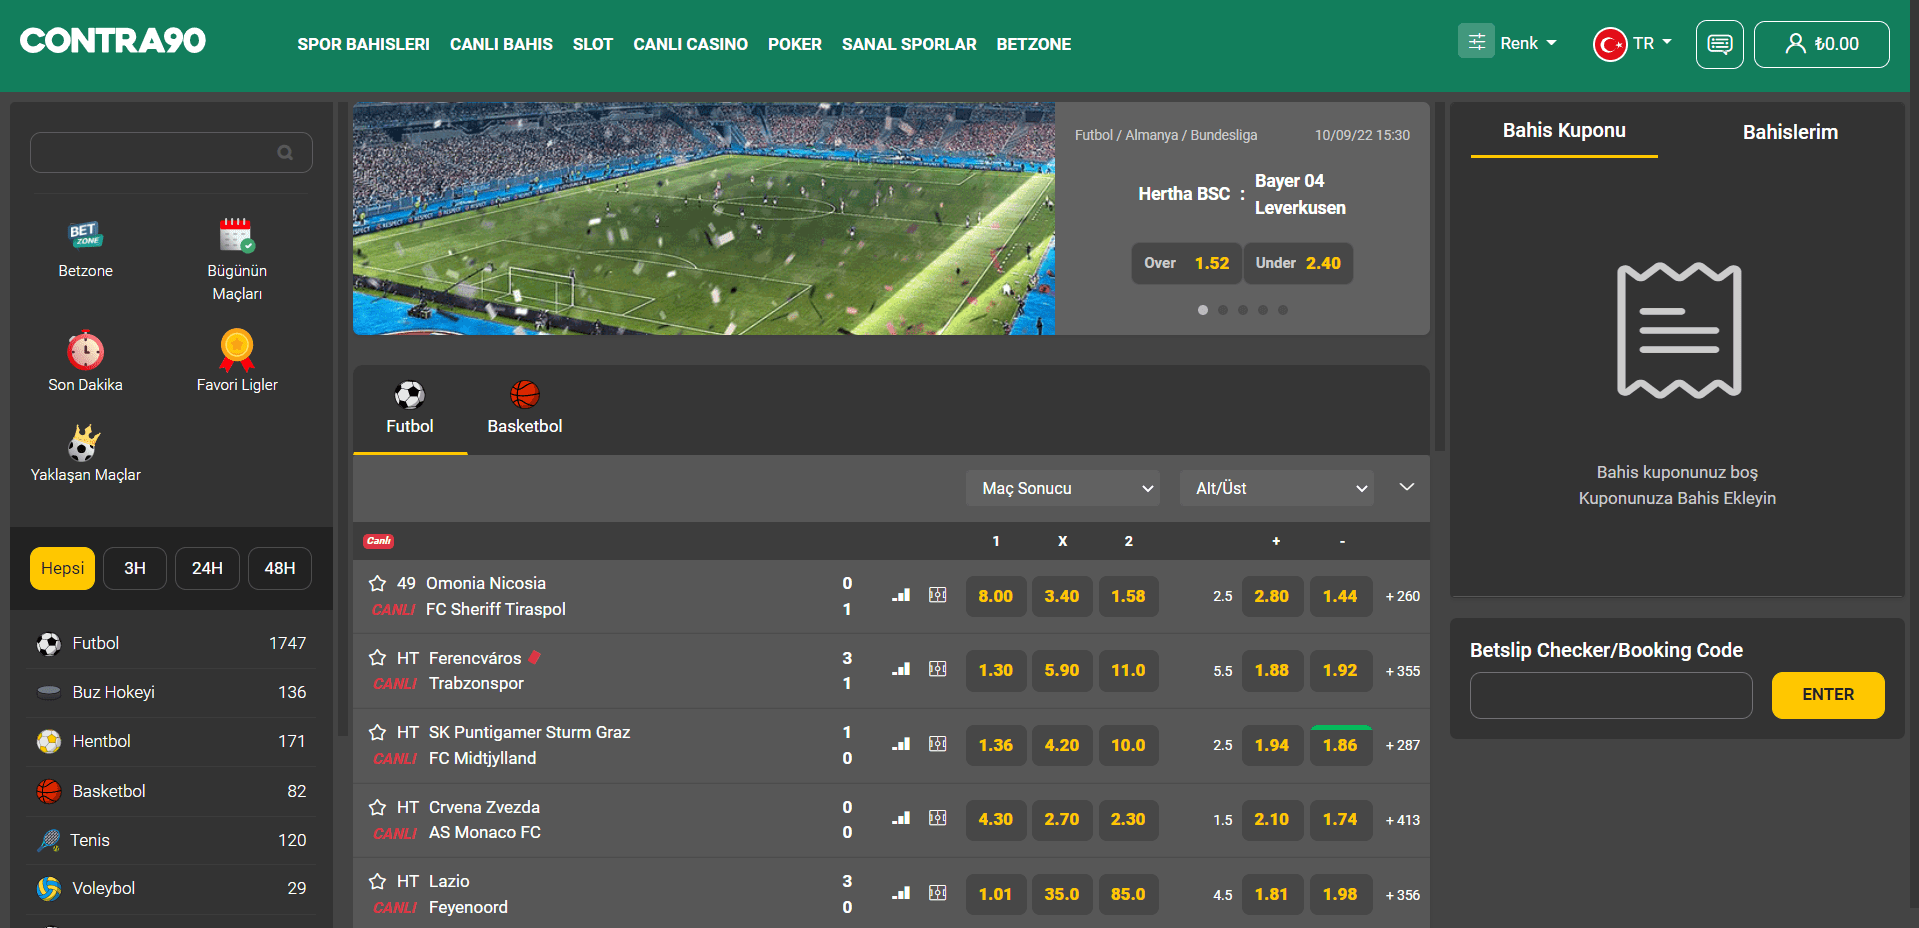Open statistics bars for Sturm Graz match

click(901, 744)
